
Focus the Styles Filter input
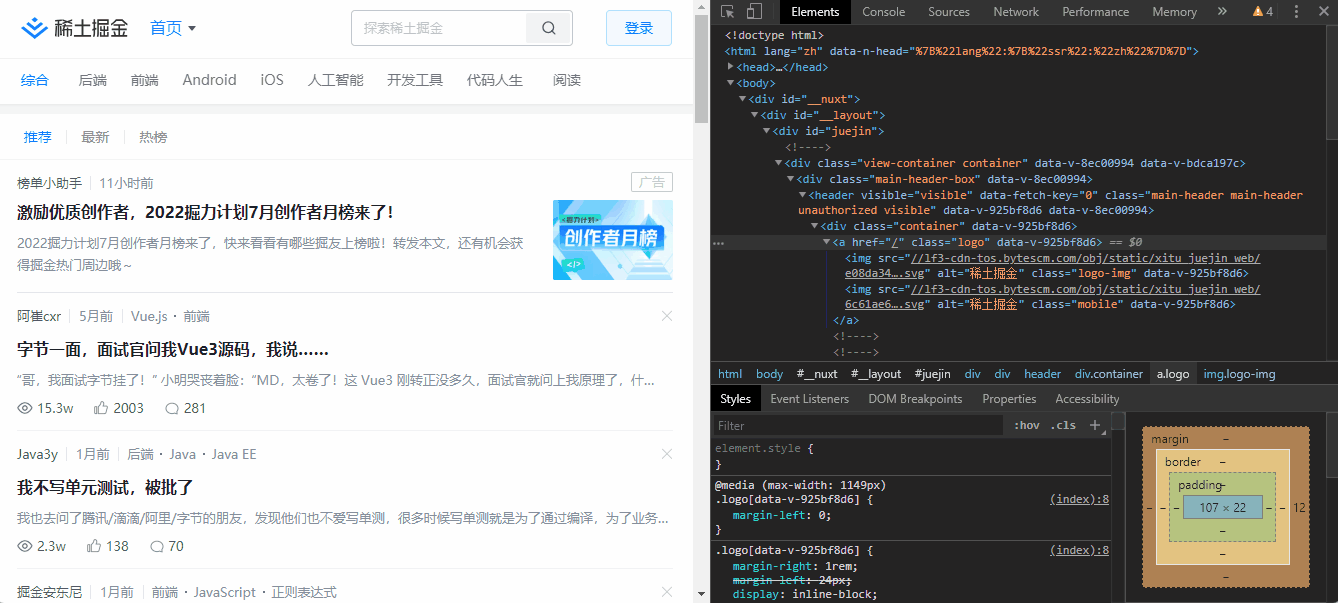(x=857, y=425)
